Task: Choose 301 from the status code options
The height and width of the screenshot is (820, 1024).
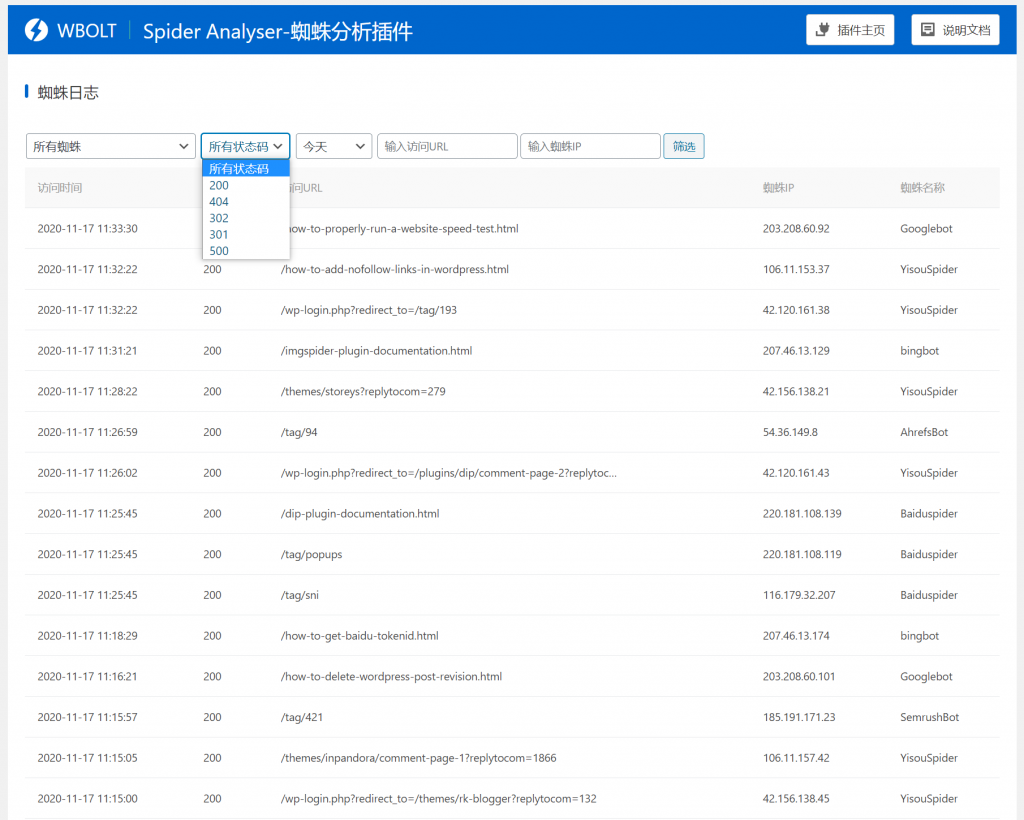Action: [x=219, y=234]
